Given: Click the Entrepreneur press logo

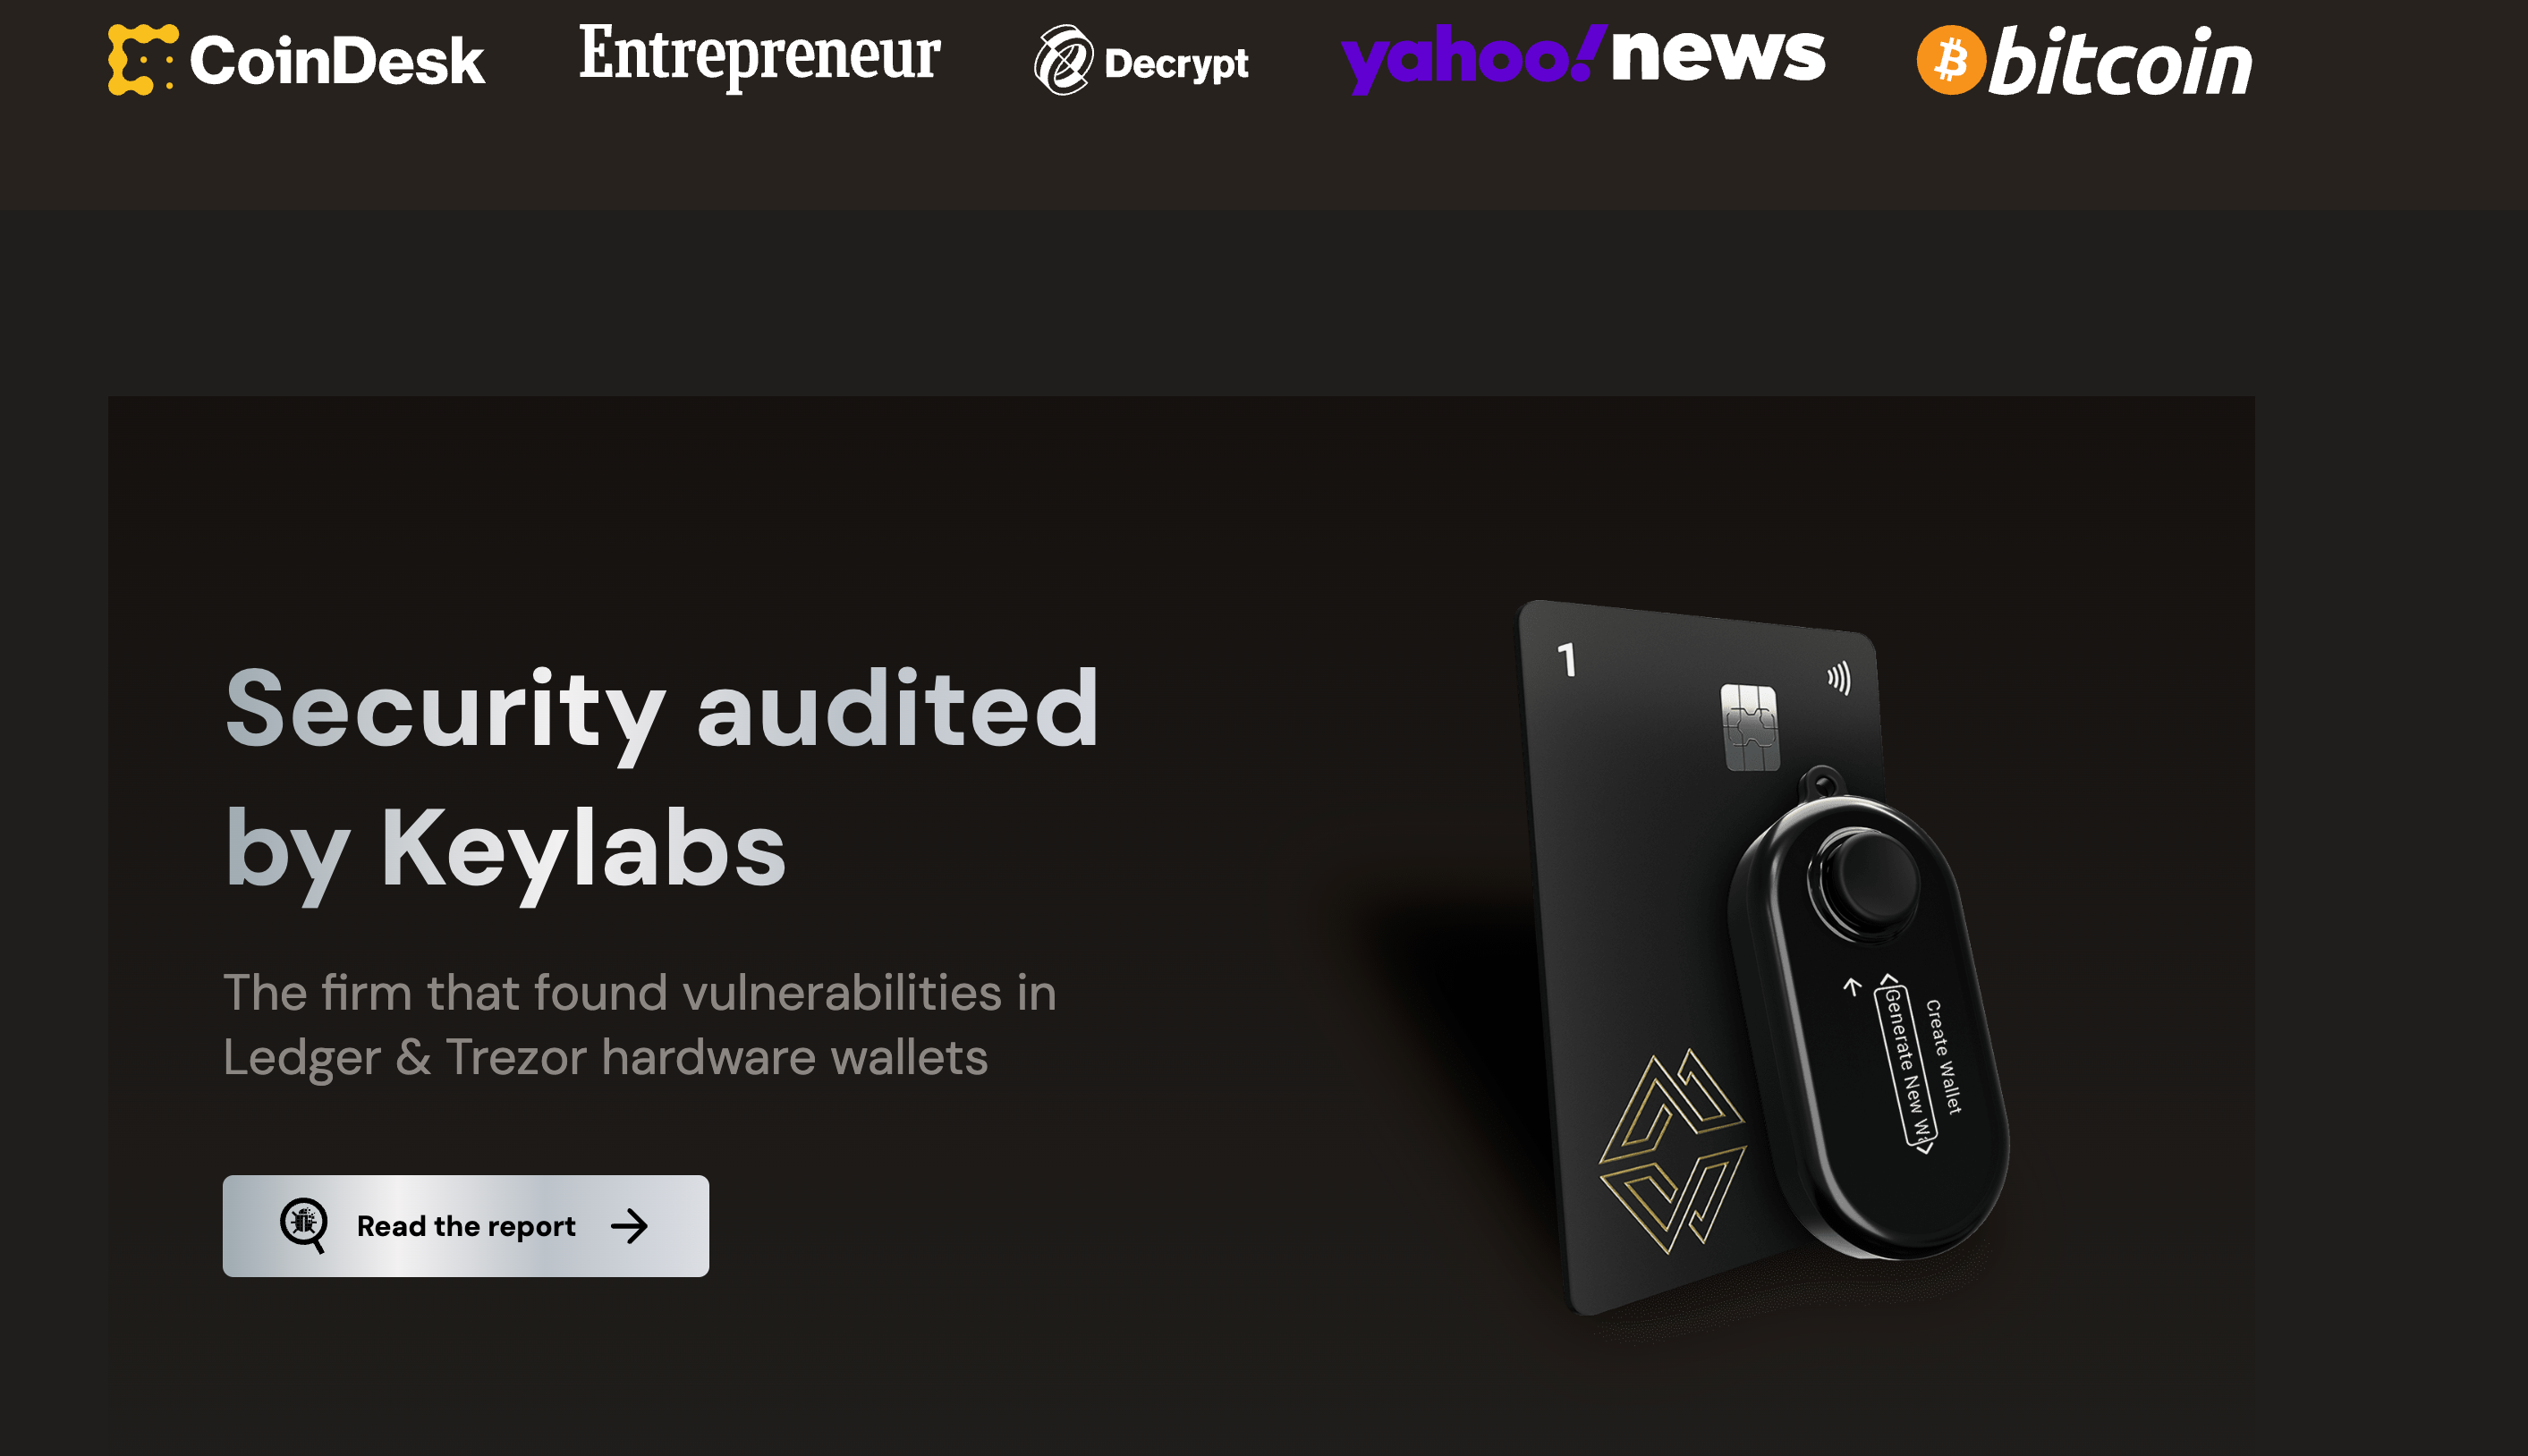Looking at the screenshot, I should click(759, 58).
